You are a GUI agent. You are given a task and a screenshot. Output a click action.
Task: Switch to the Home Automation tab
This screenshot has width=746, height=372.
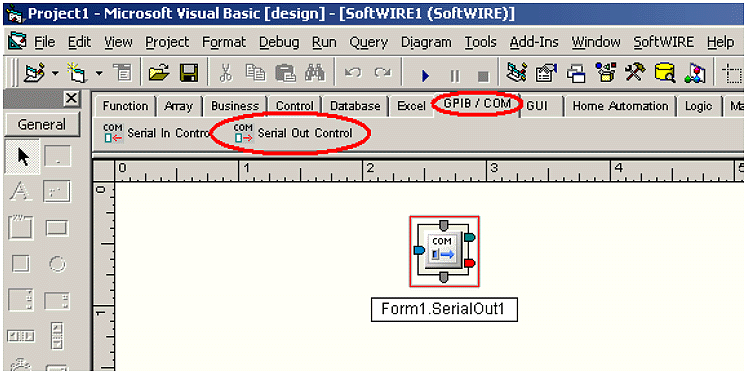620,106
